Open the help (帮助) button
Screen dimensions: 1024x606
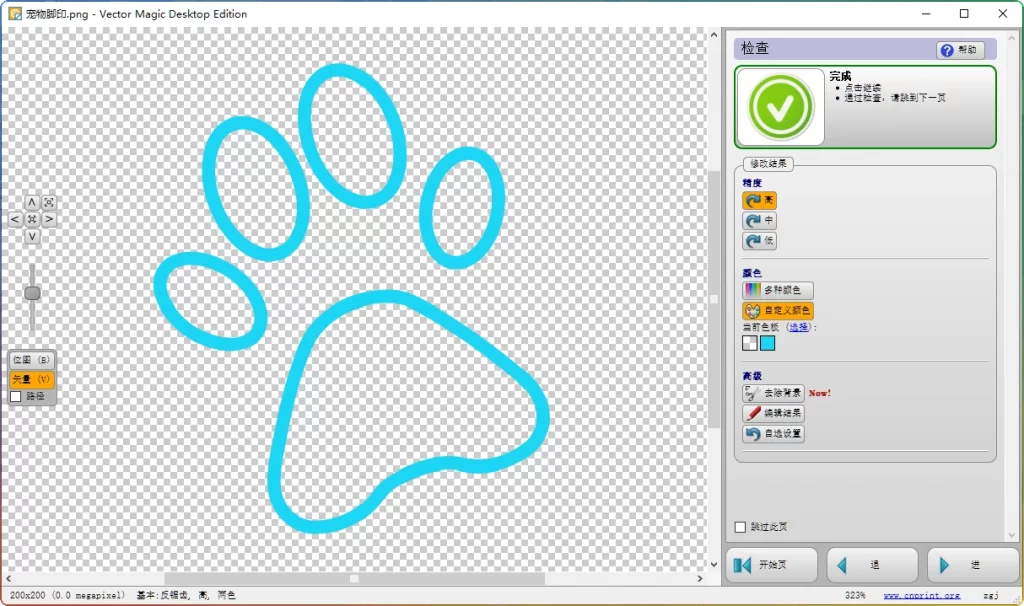960,50
